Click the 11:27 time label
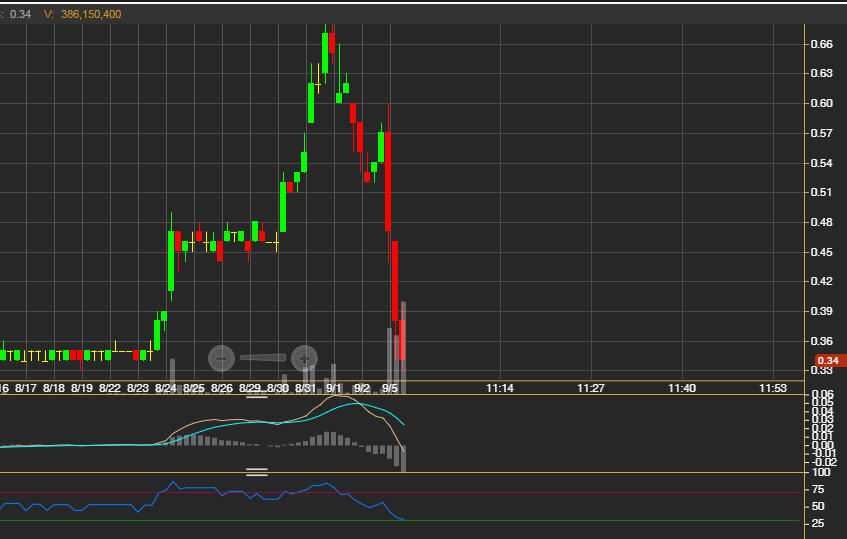The image size is (847, 539). 591,388
